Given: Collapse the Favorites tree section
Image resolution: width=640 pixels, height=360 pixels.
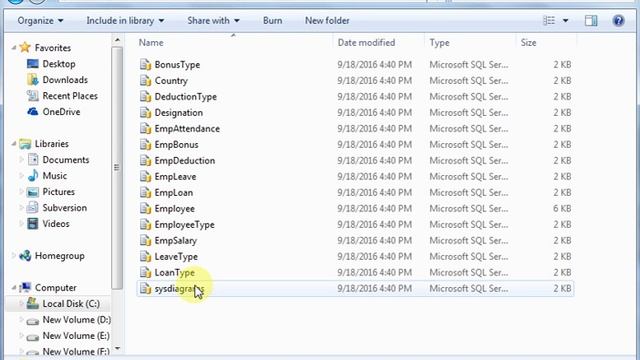Looking at the screenshot, I should (x=14, y=48).
